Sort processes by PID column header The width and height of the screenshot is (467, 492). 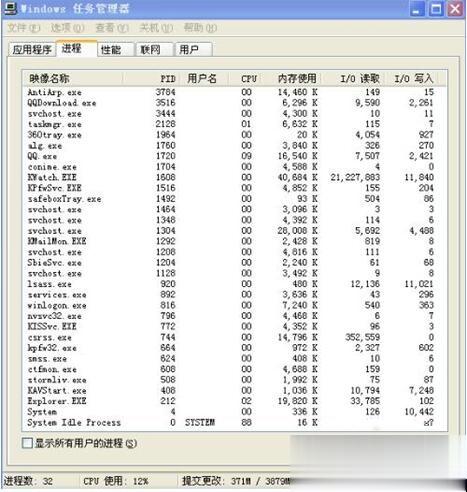pos(151,79)
